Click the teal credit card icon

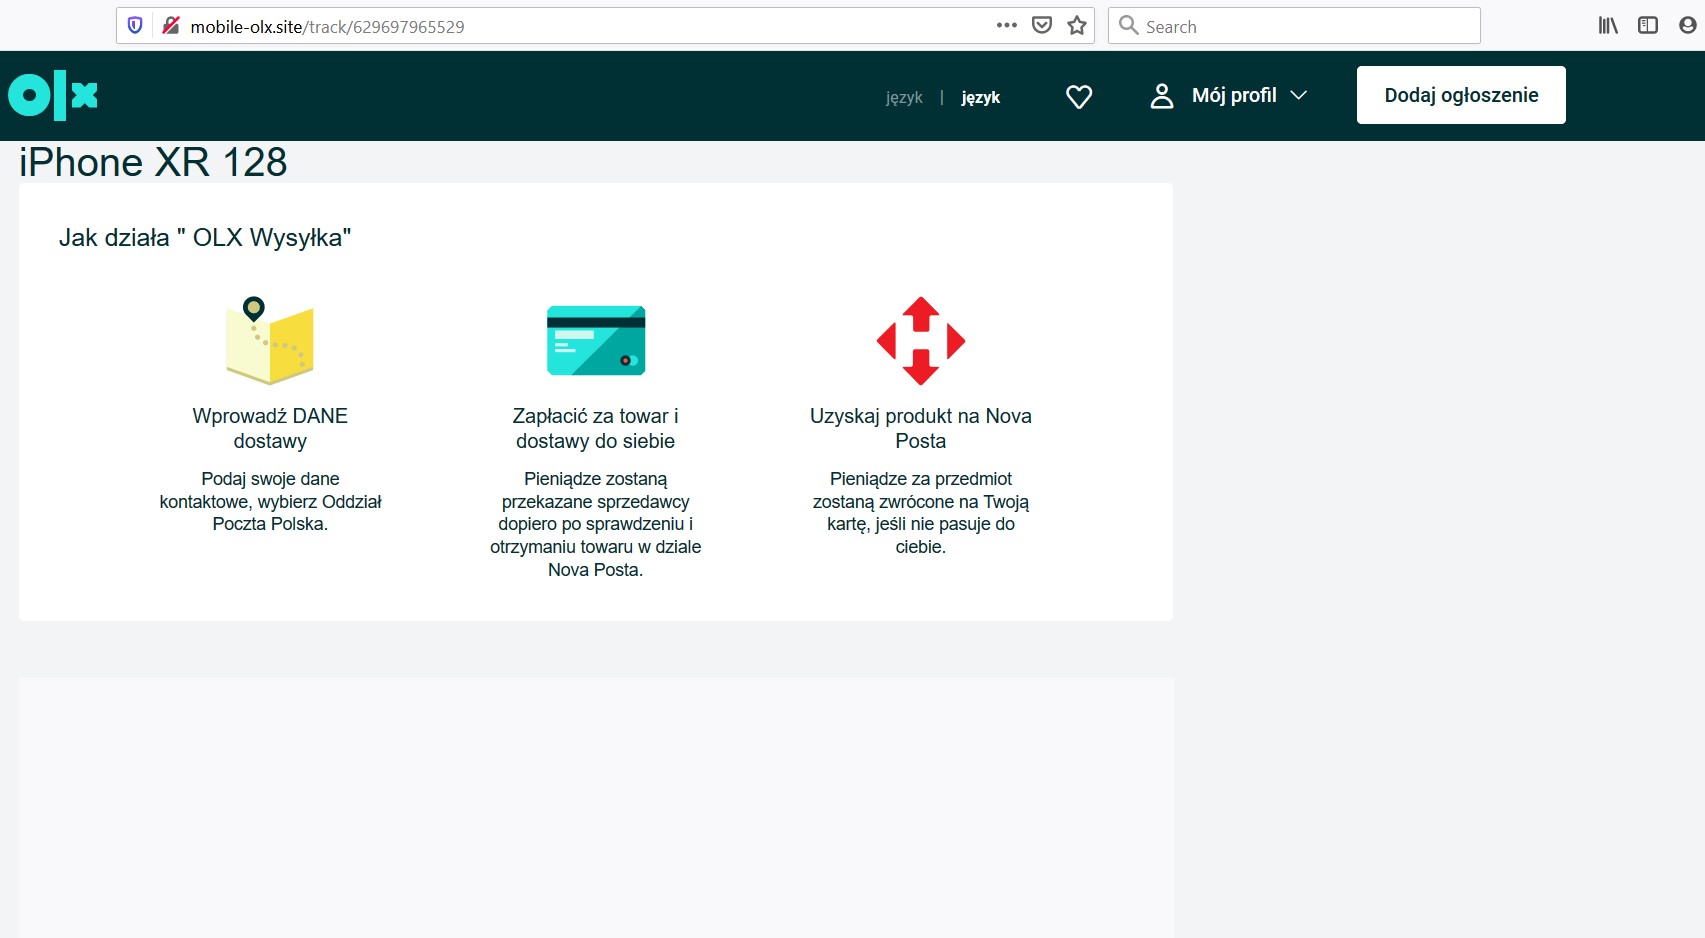click(596, 341)
